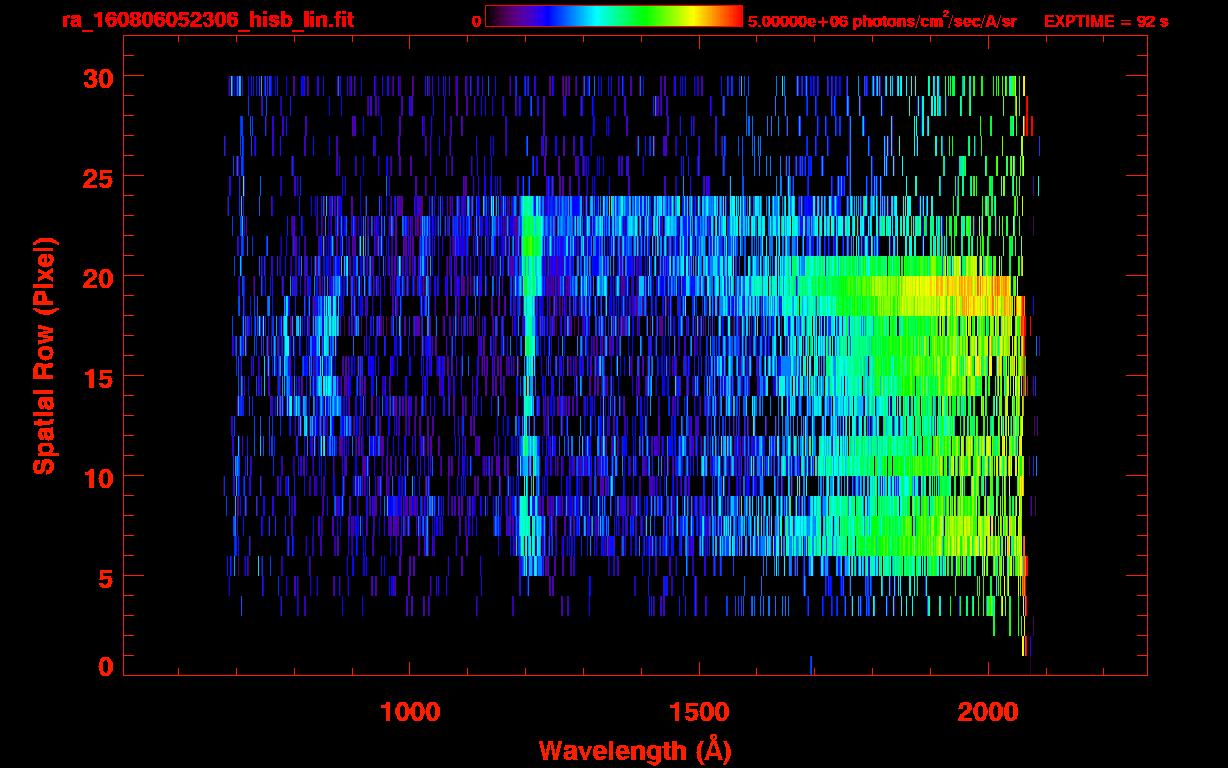Click the y-axis tick label 15
The image size is (1228, 768).
[x=97, y=377]
